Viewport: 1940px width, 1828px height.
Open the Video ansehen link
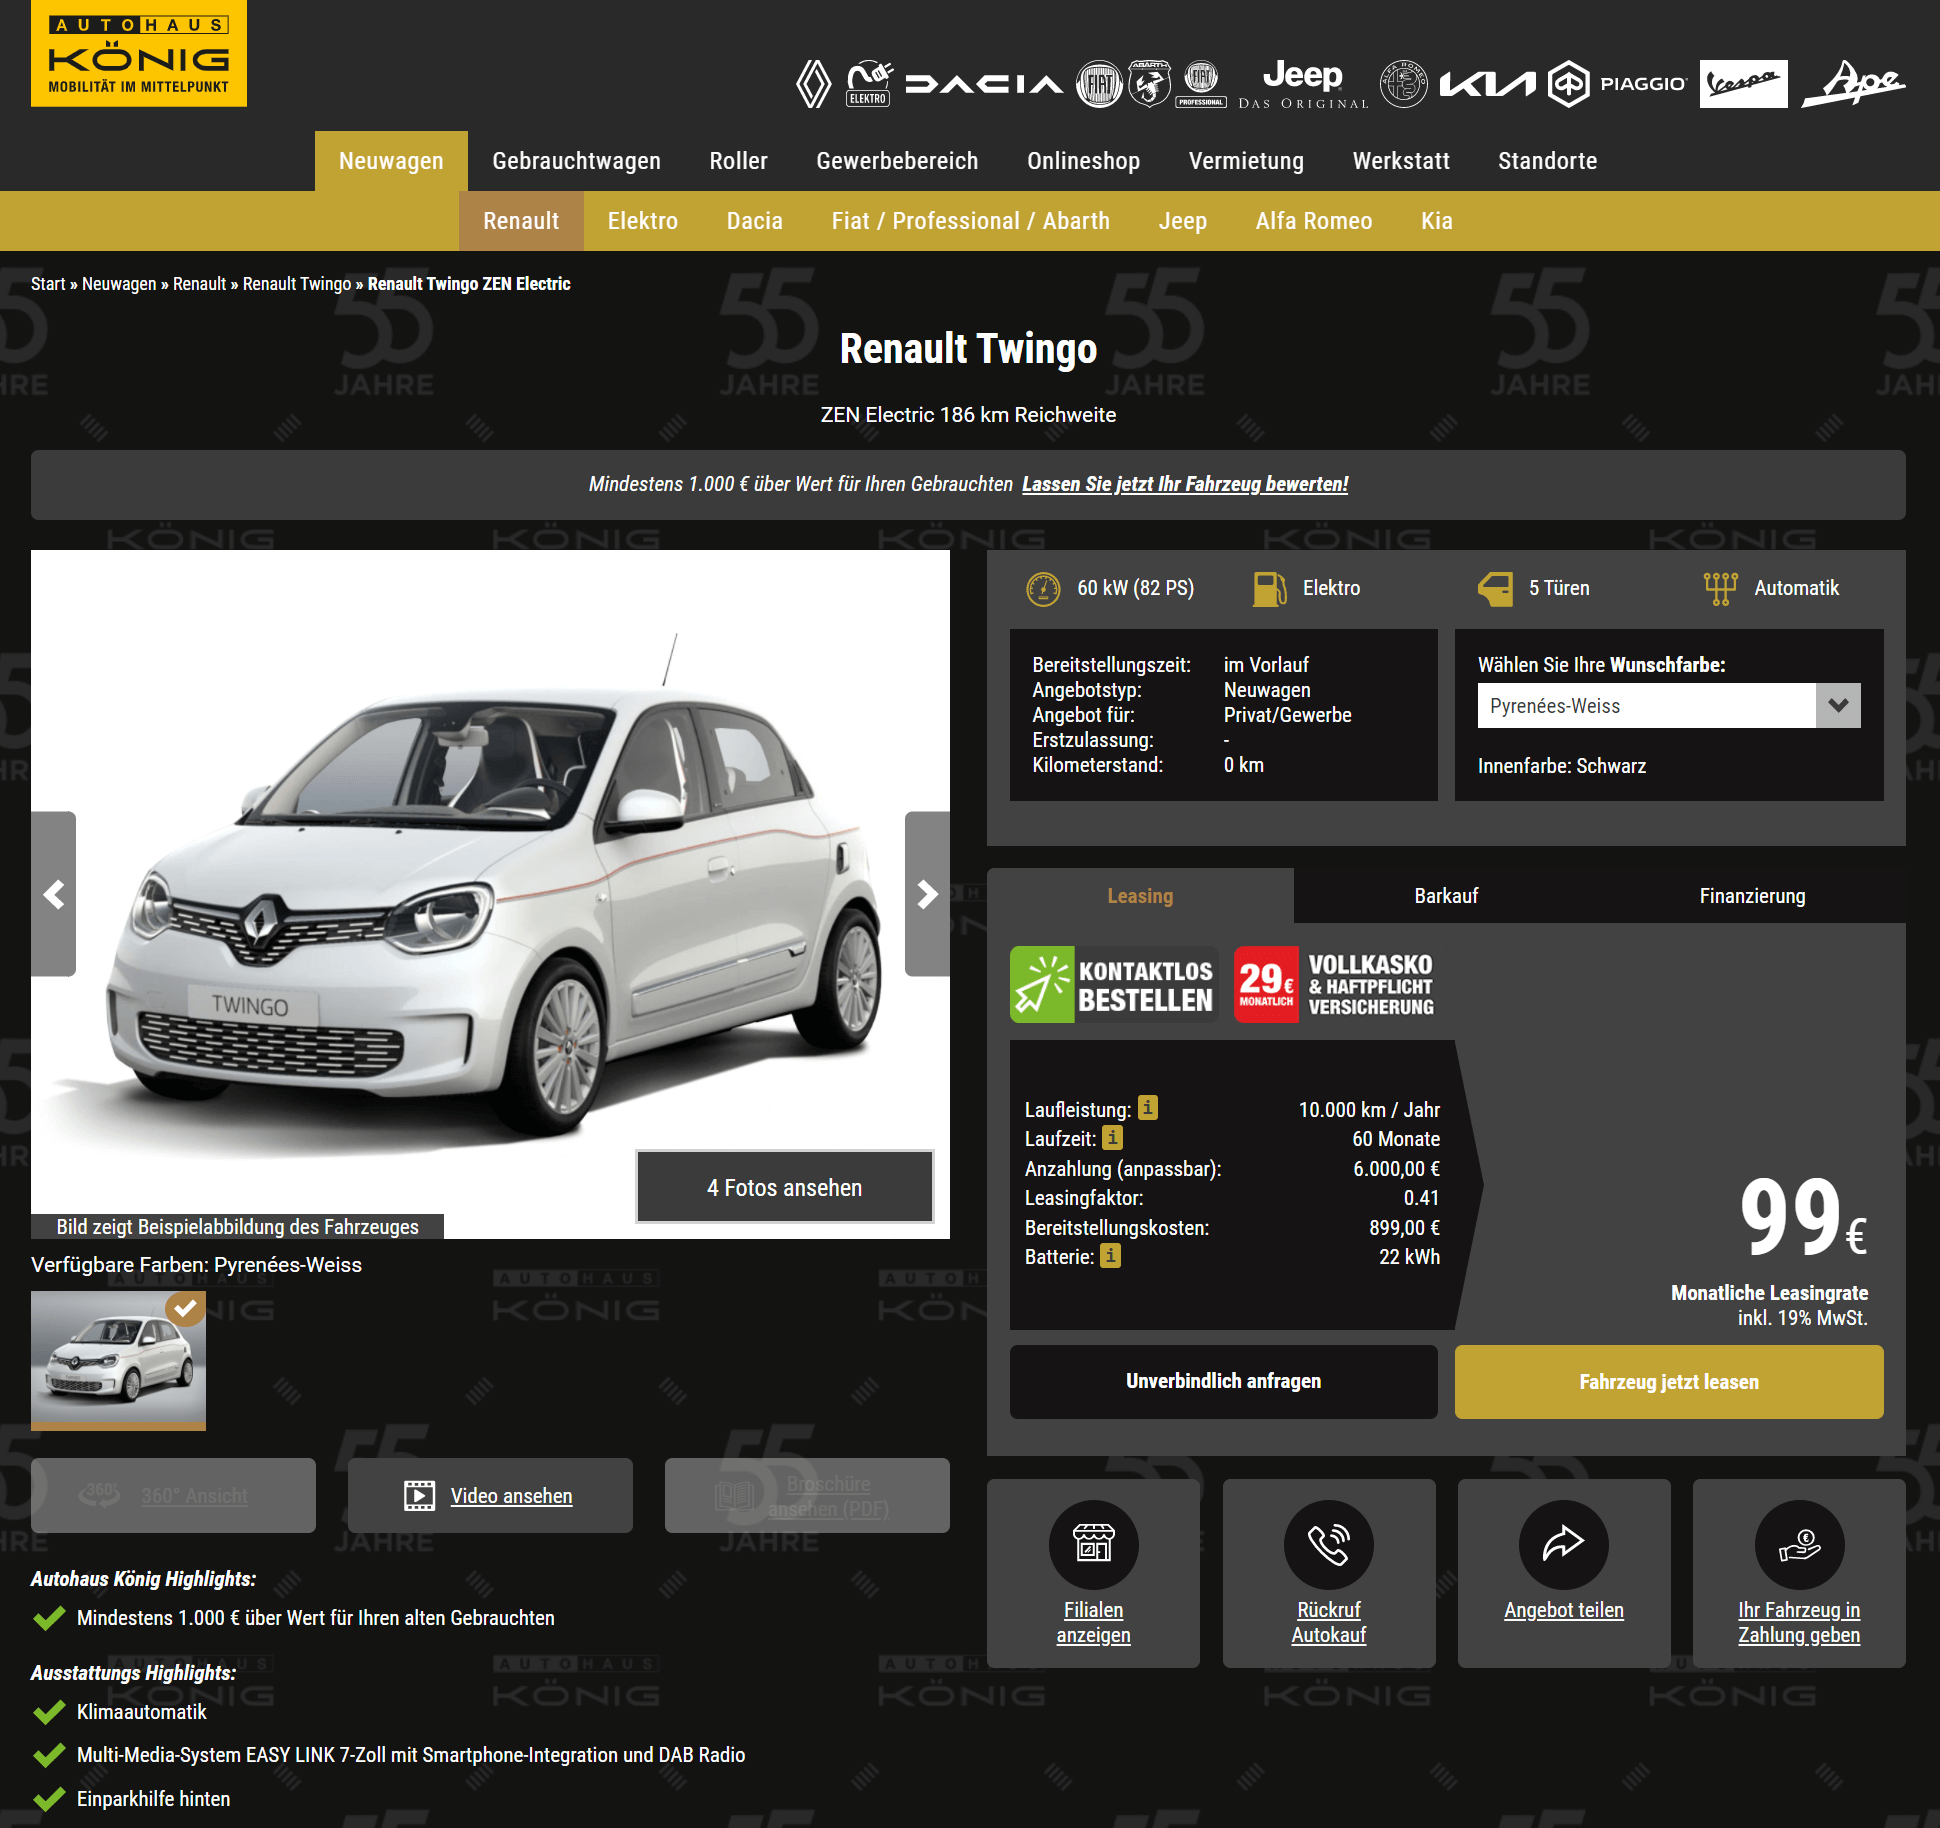(x=511, y=1496)
